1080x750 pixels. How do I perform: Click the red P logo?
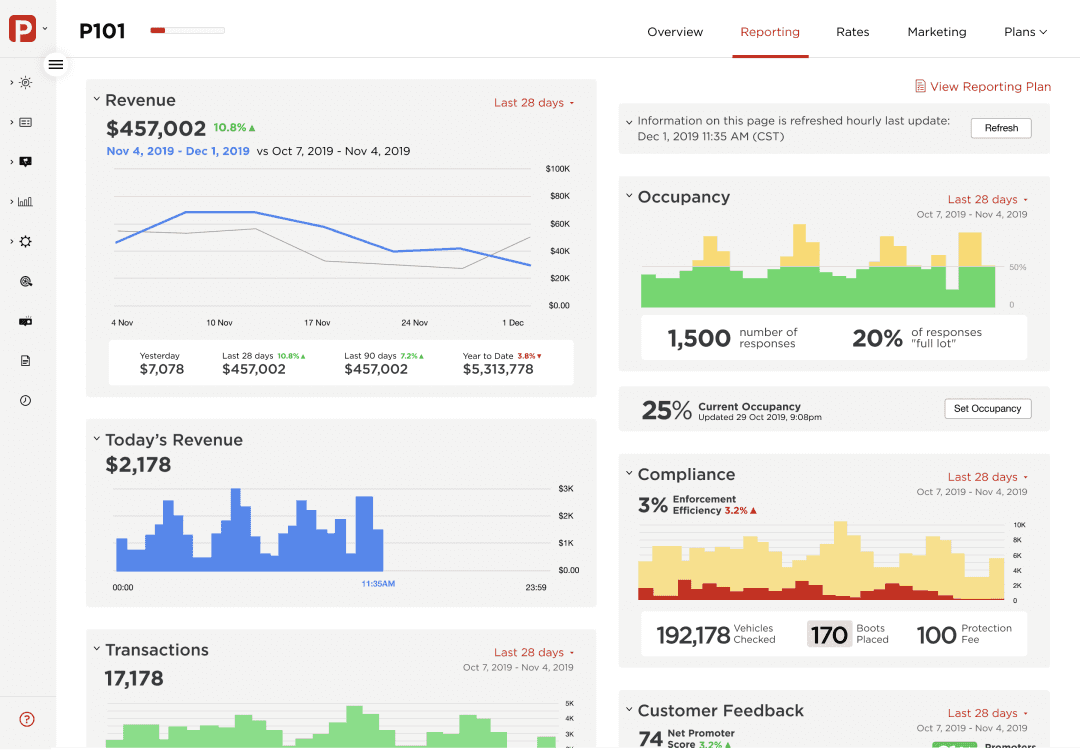pyautogui.click(x=22, y=29)
